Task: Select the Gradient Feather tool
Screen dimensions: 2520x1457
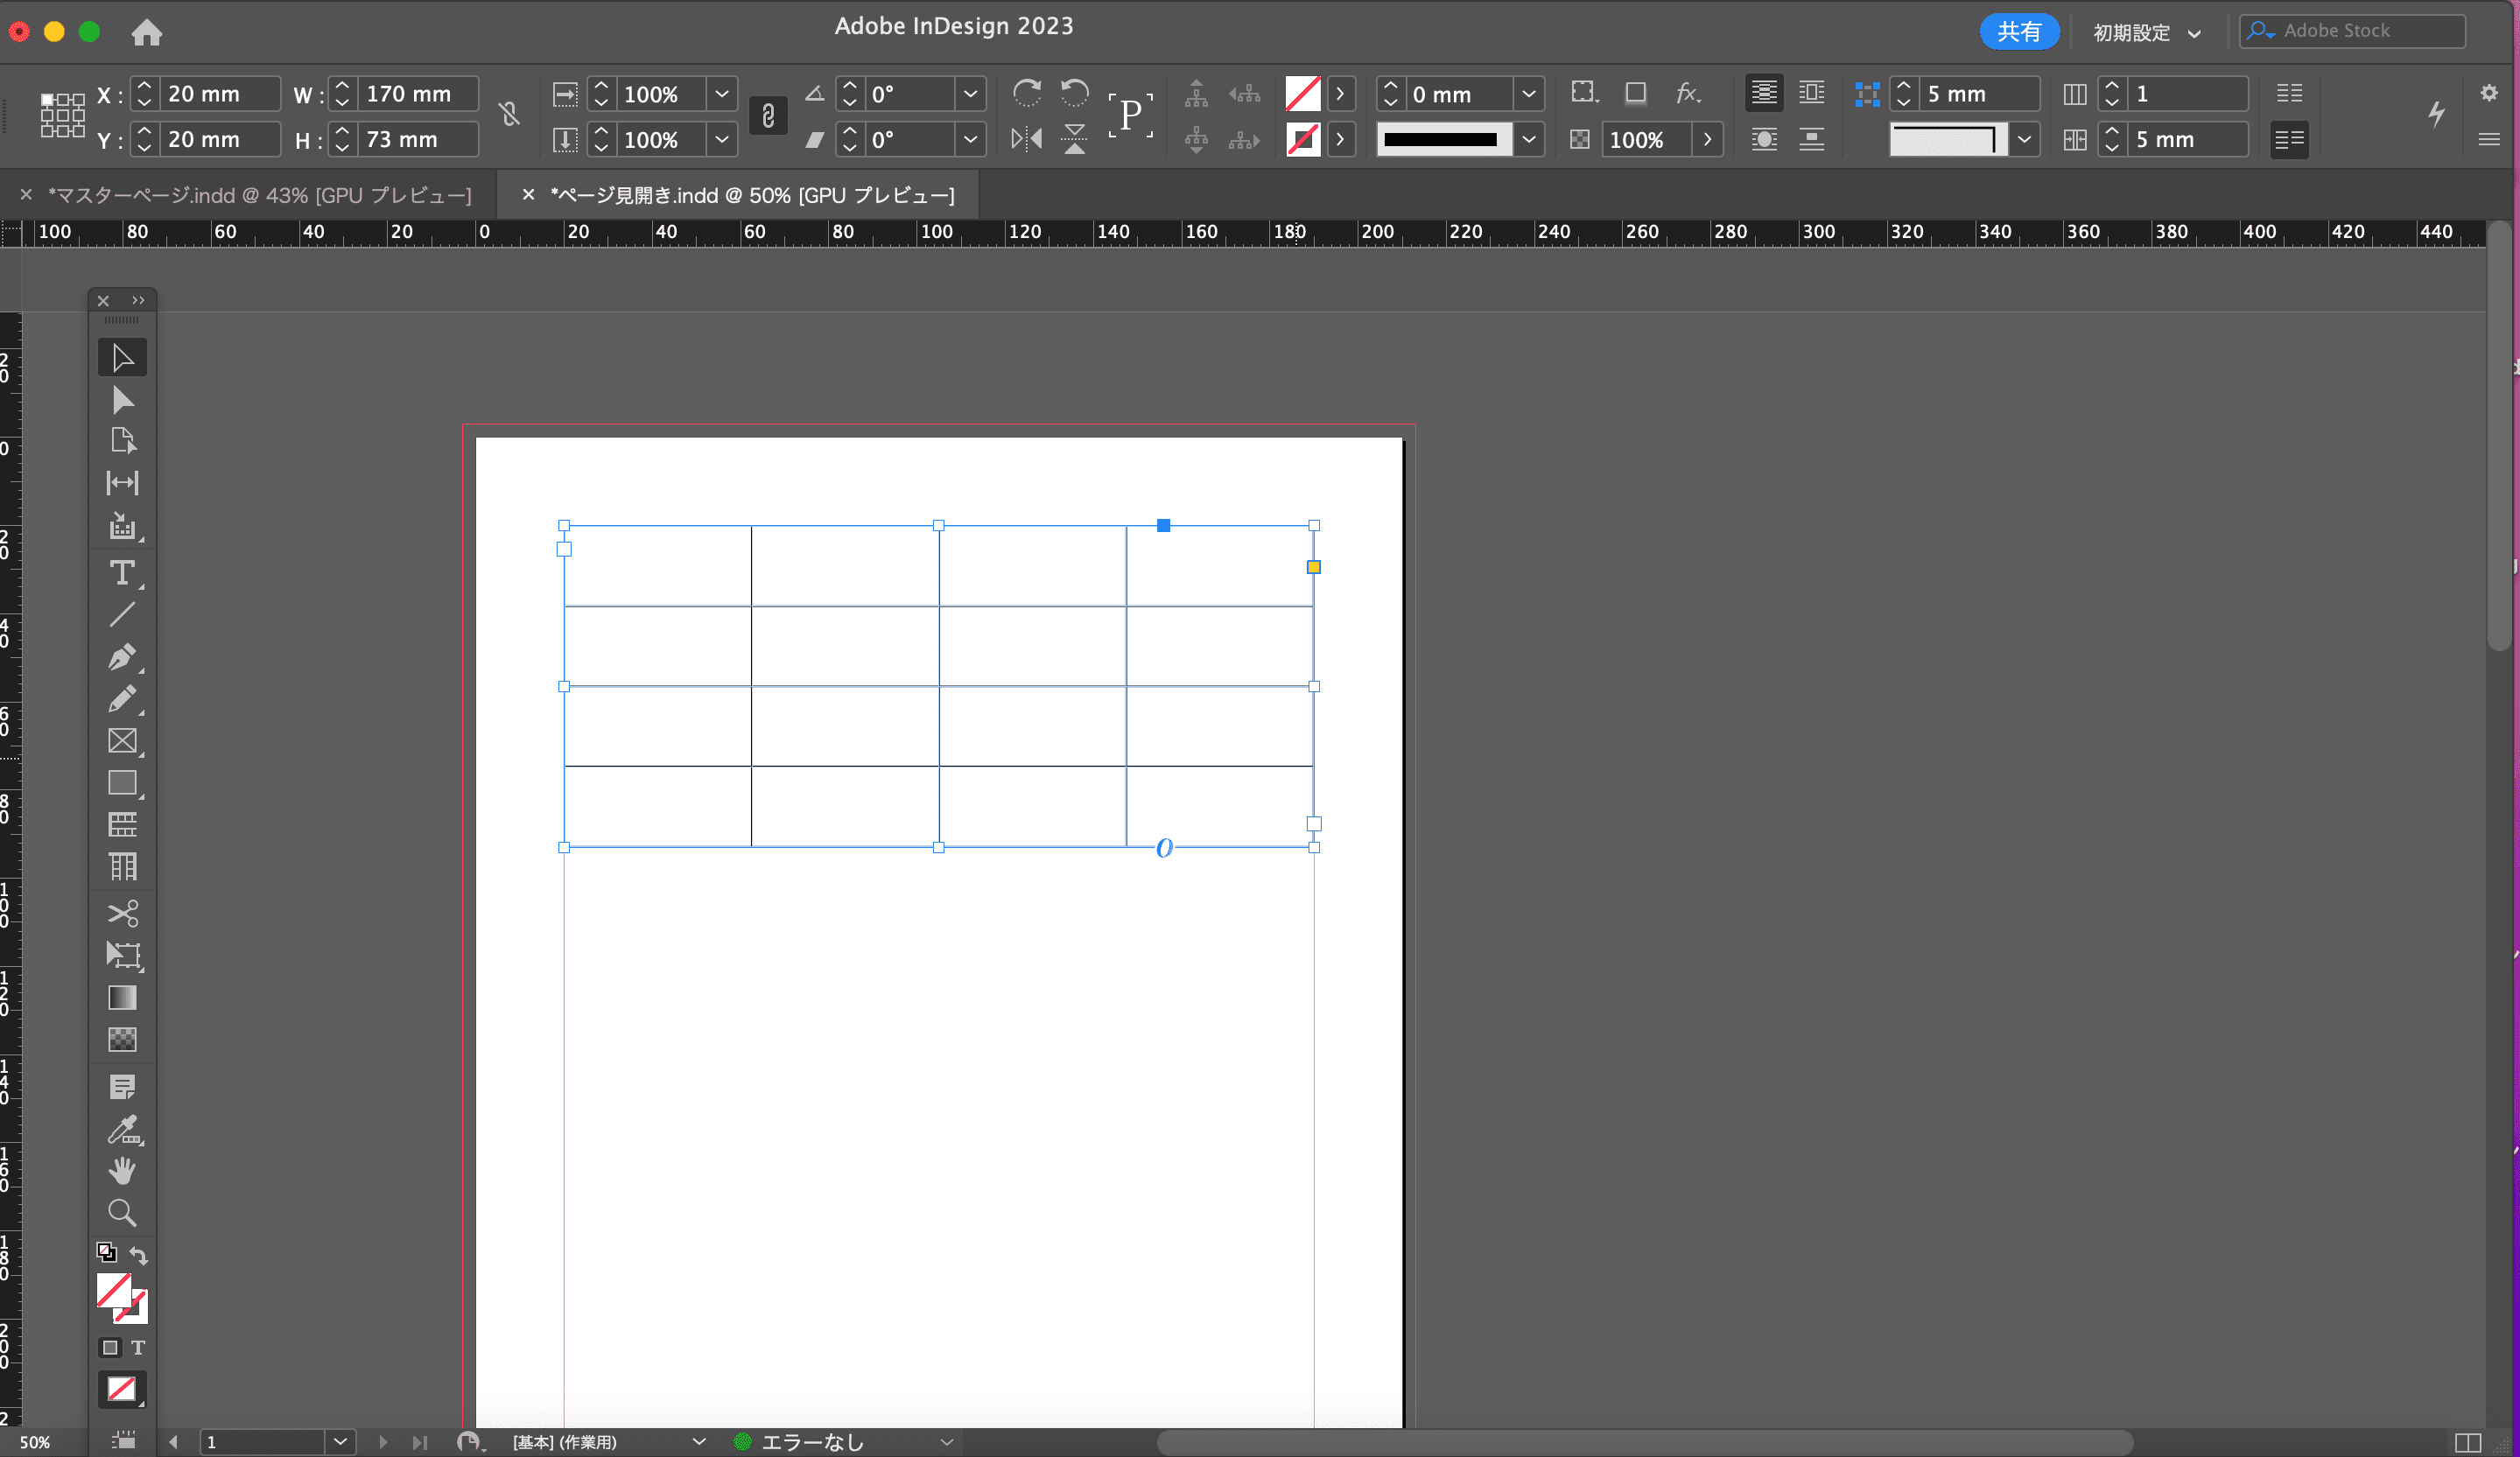Action: 122,1040
